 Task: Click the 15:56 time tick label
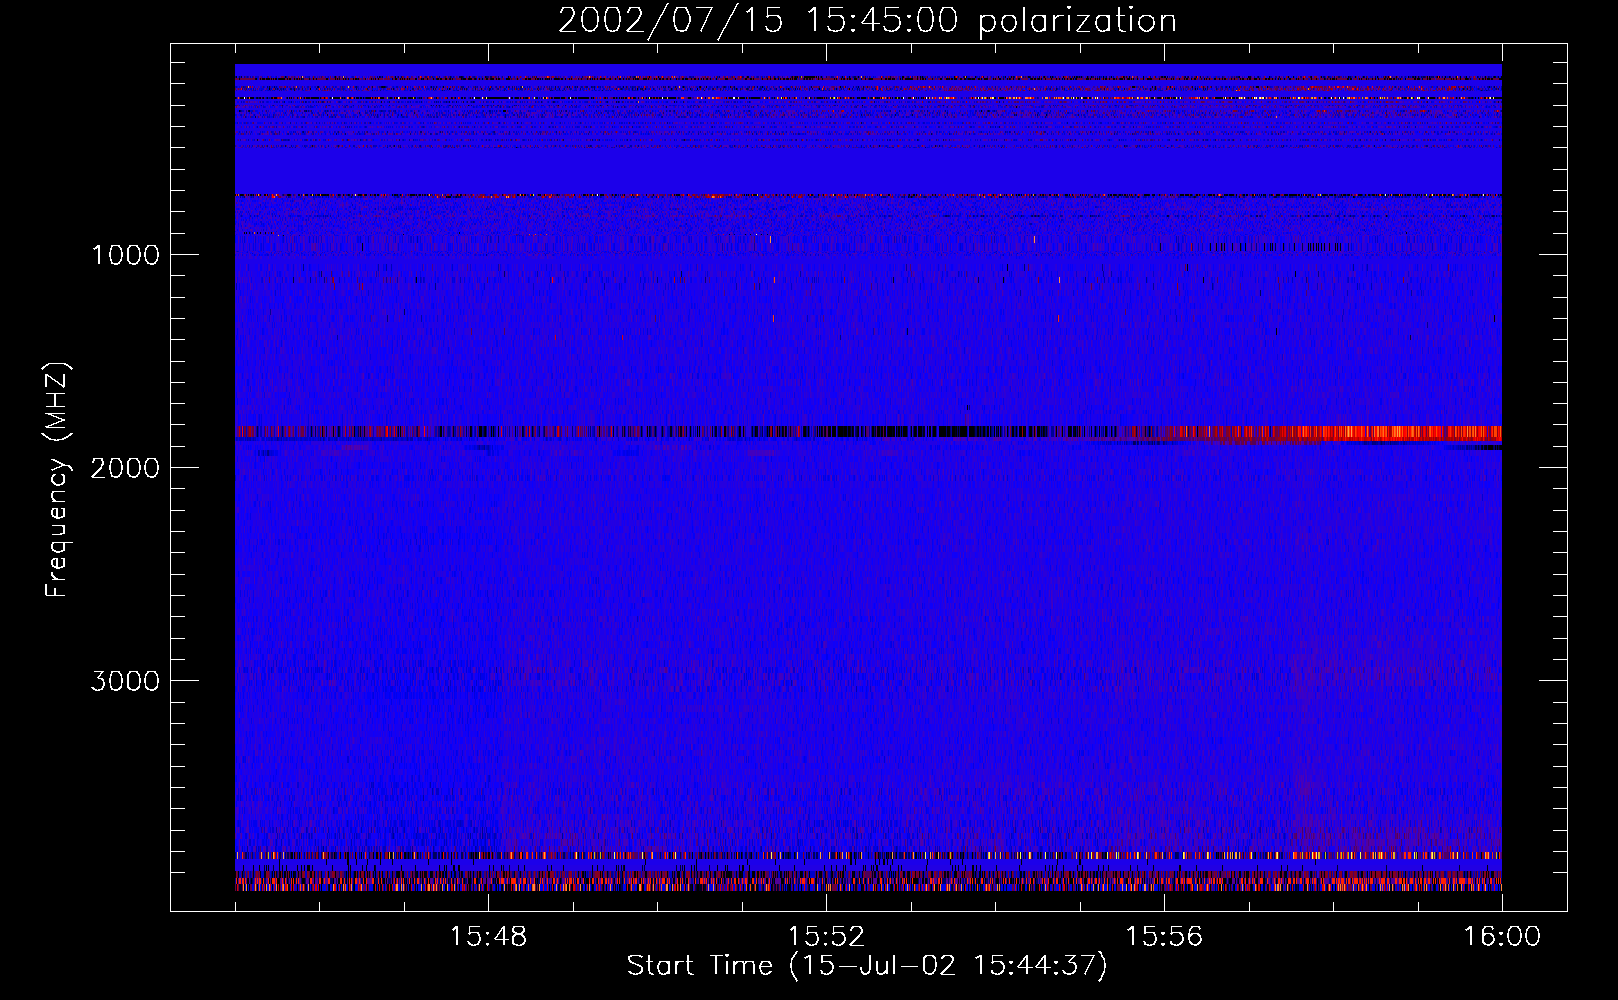point(1164,936)
